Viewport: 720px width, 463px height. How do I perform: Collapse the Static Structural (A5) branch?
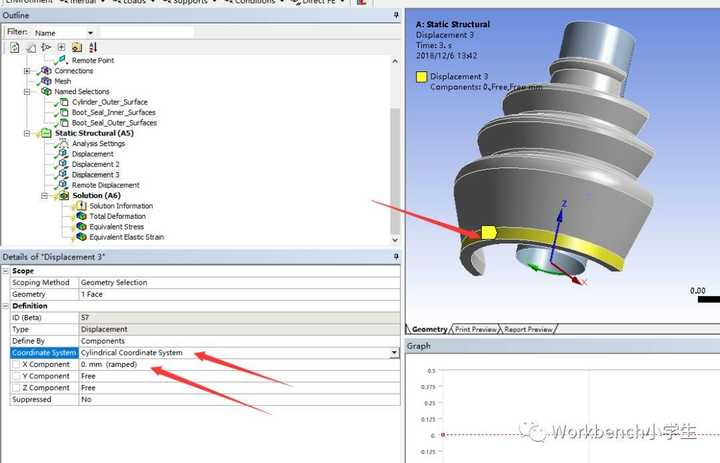tap(27, 133)
